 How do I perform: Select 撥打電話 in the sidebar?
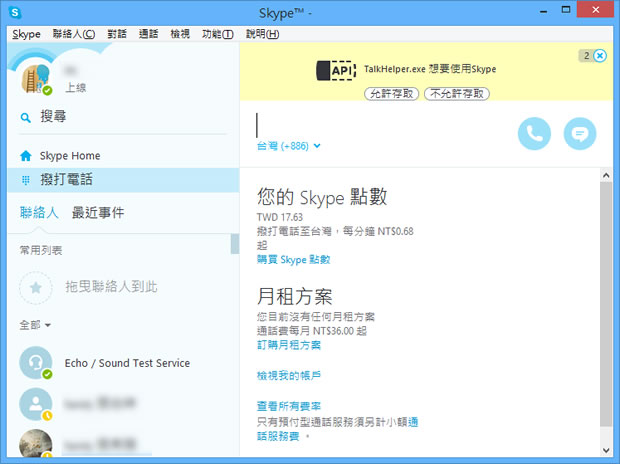(x=123, y=180)
